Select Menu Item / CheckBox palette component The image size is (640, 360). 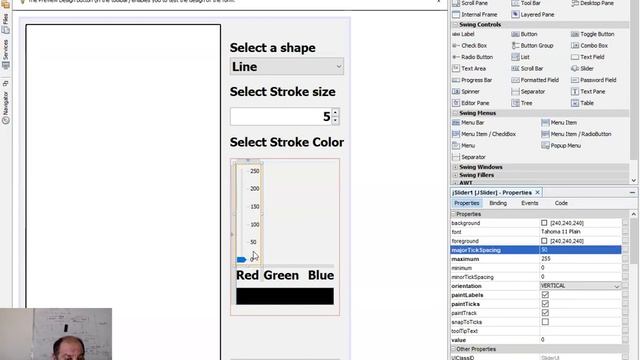point(484,134)
